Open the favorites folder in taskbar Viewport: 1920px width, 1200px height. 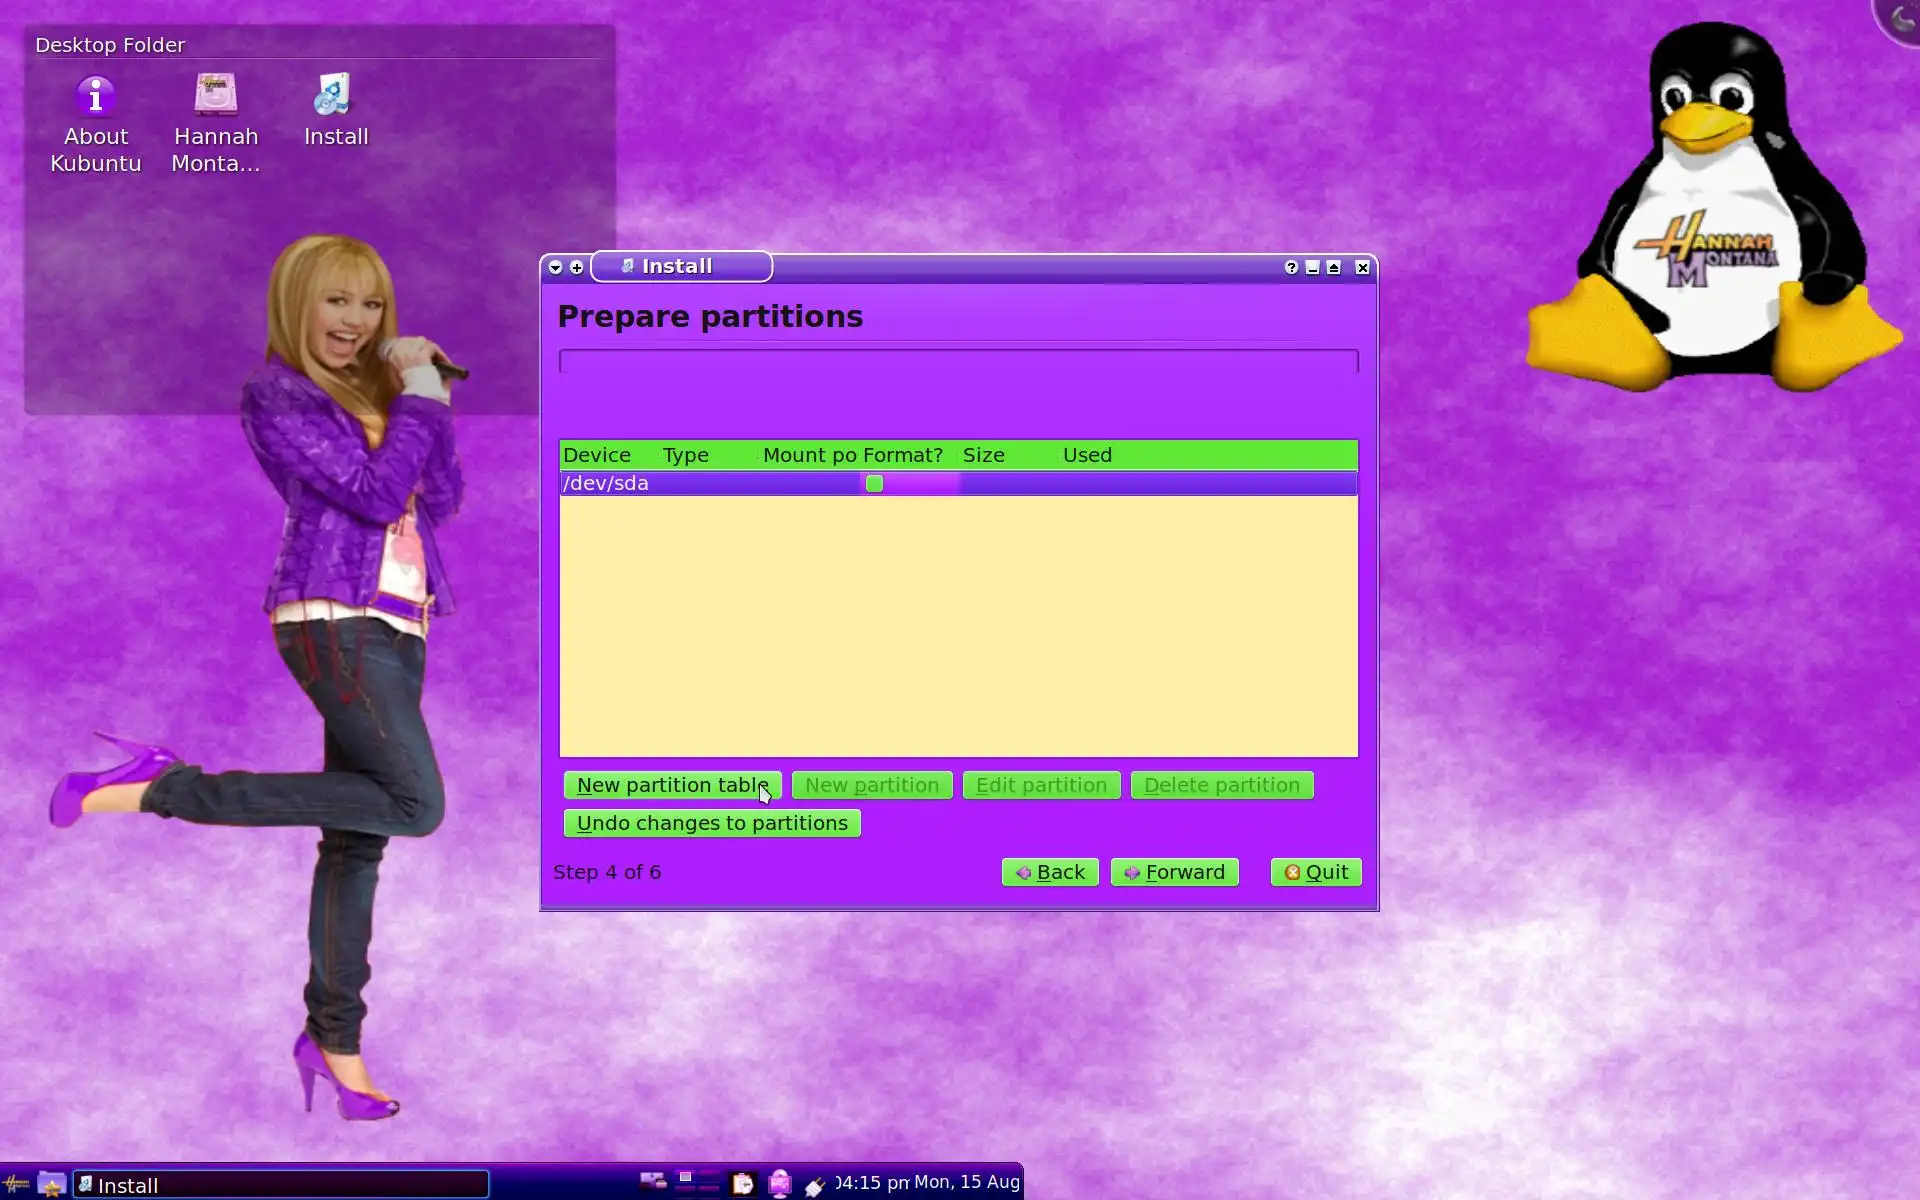click(51, 1184)
